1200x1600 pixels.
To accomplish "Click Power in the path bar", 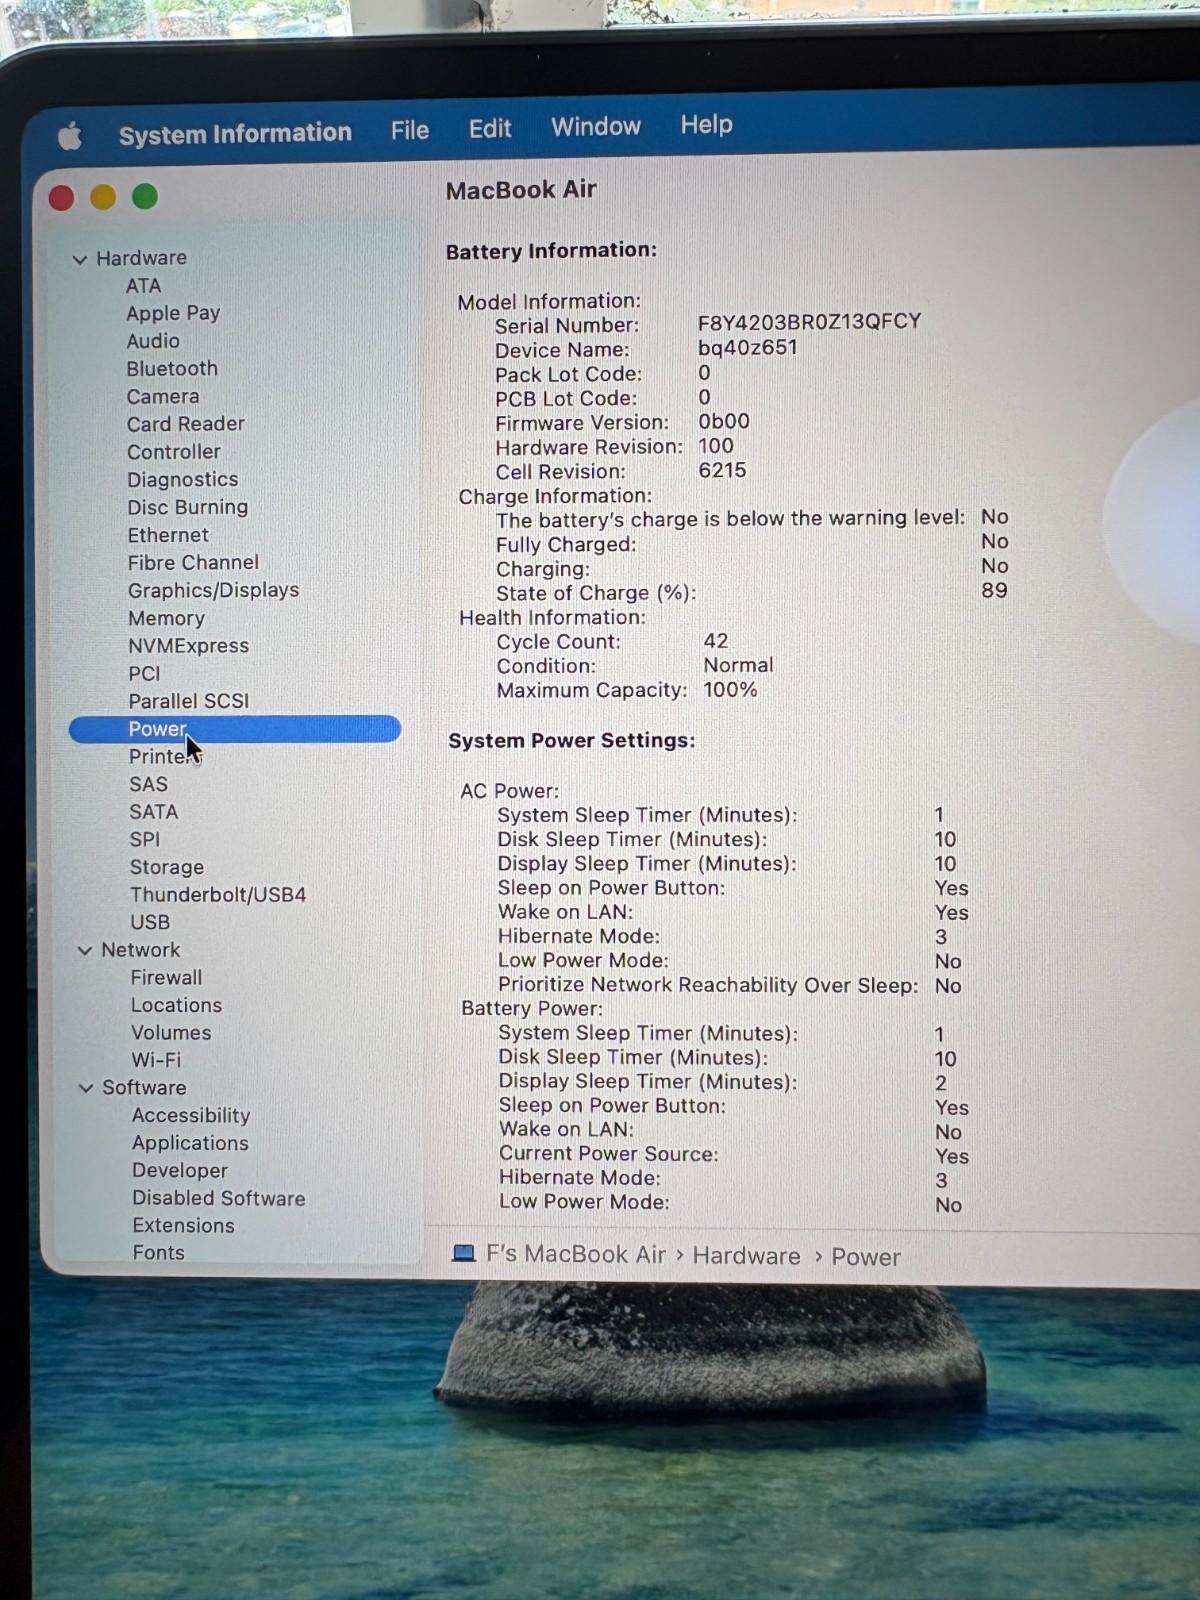I will click(x=866, y=1257).
